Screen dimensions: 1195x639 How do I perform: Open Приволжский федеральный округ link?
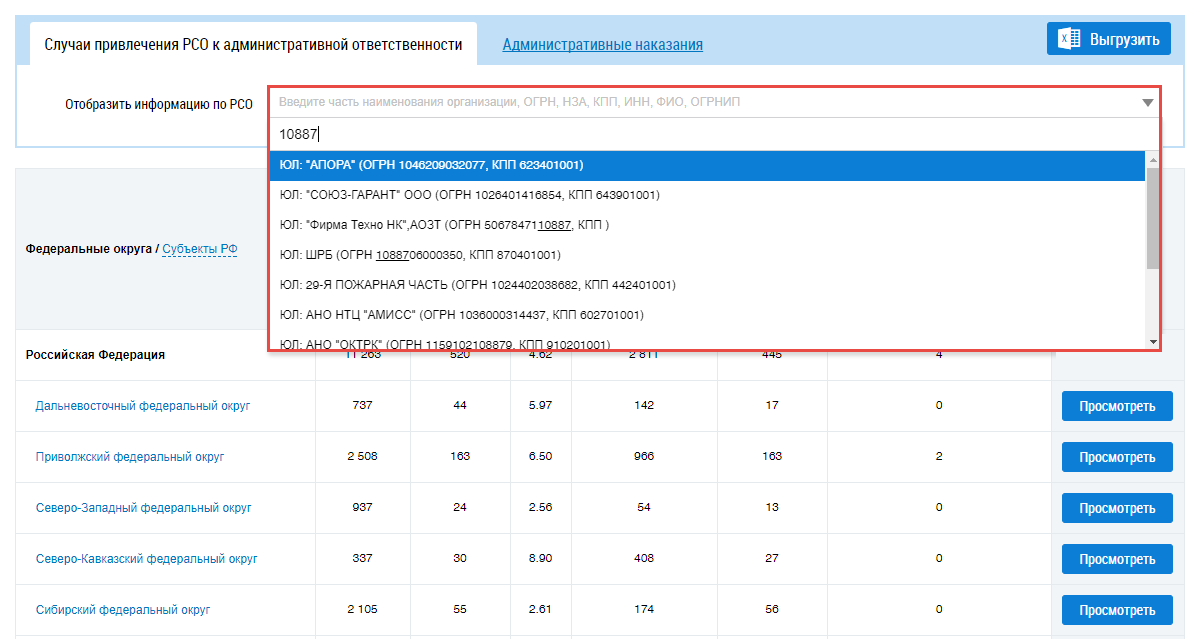pos(130,457)
